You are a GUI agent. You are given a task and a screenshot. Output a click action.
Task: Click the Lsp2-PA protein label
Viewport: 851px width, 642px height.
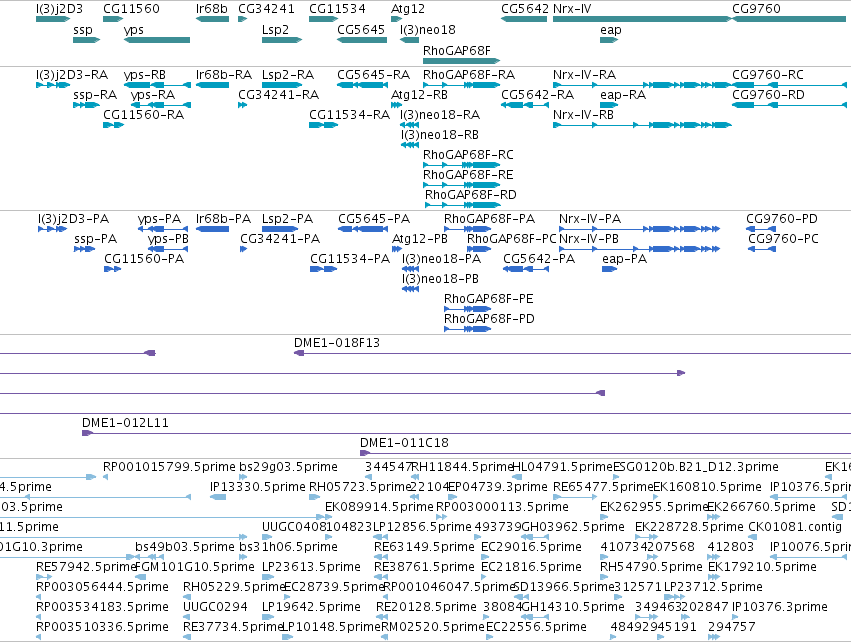coord(288,219)
